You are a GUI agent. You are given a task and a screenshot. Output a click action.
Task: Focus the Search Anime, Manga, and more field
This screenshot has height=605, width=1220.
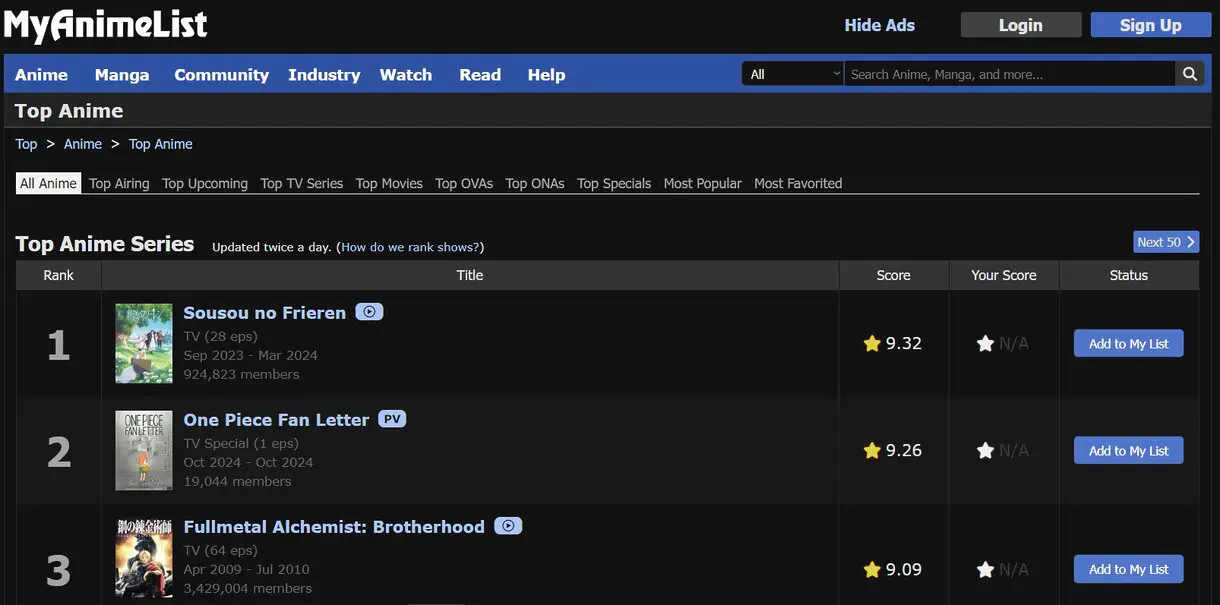1010,74
